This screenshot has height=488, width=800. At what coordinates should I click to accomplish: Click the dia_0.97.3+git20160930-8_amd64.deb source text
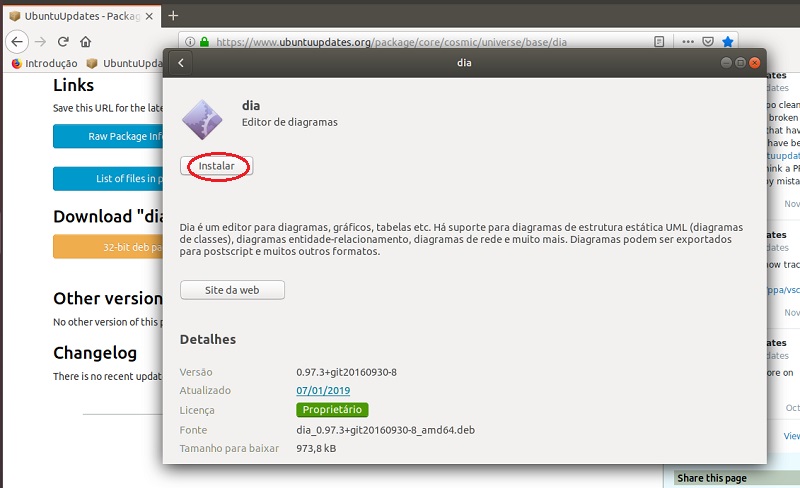tap(385, 430)
